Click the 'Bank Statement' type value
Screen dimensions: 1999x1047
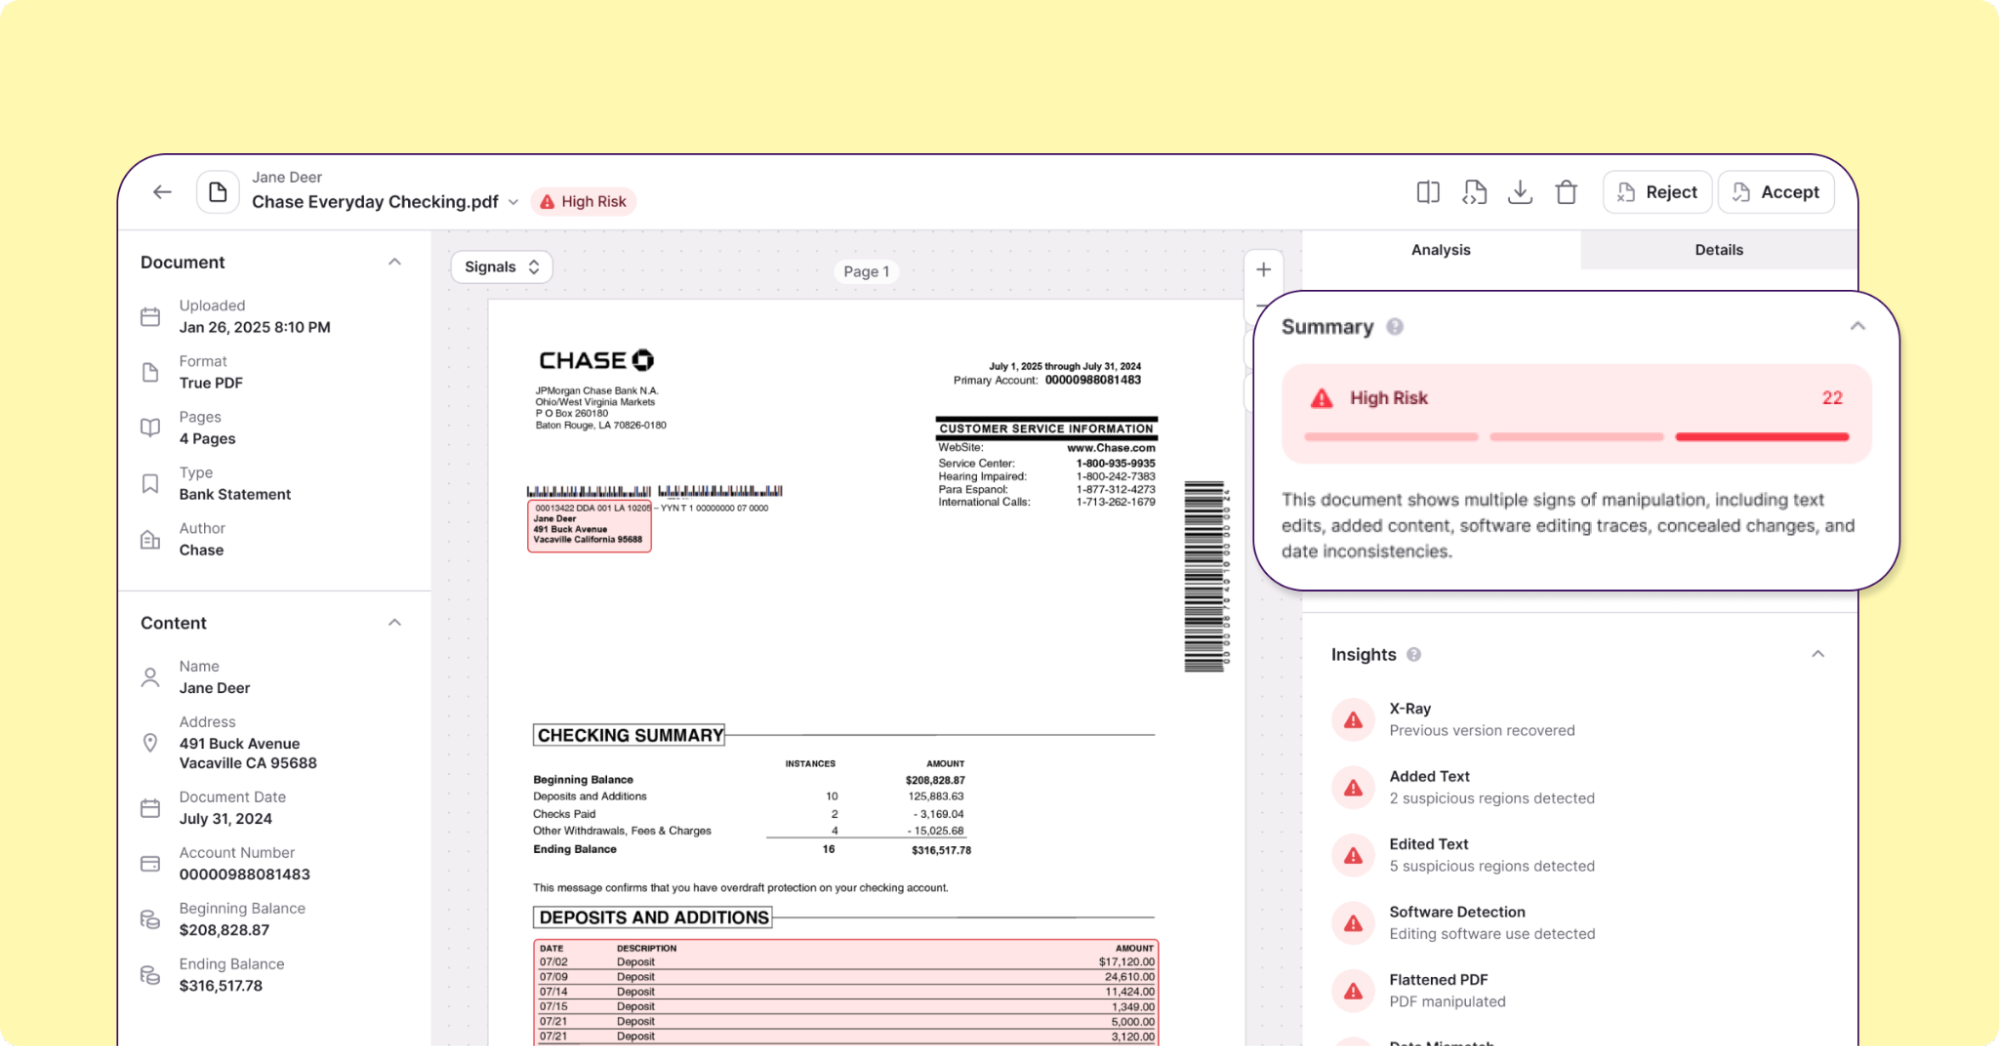pyautogui.click(x=235, y=495)
